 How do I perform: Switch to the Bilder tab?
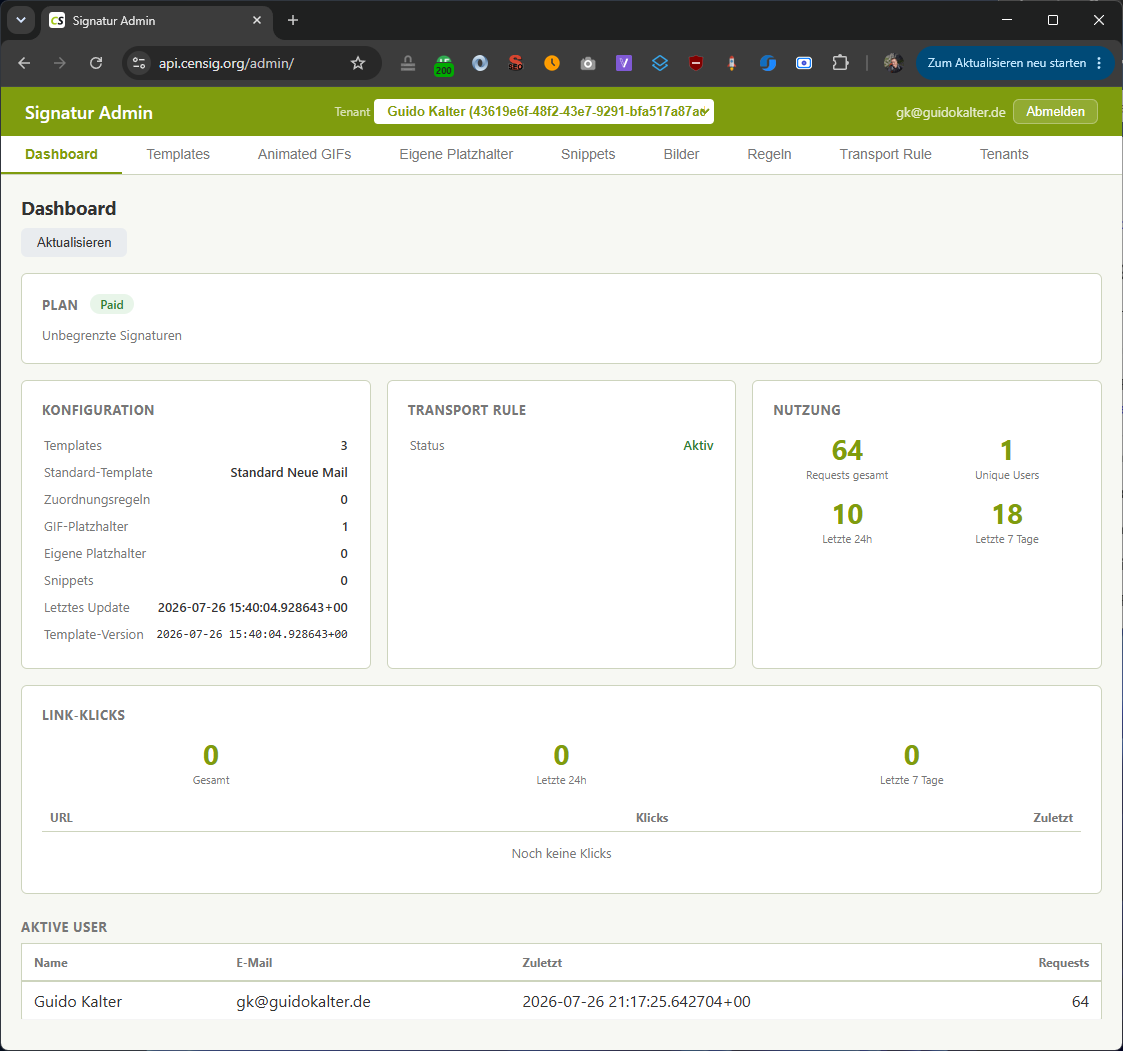681,154
